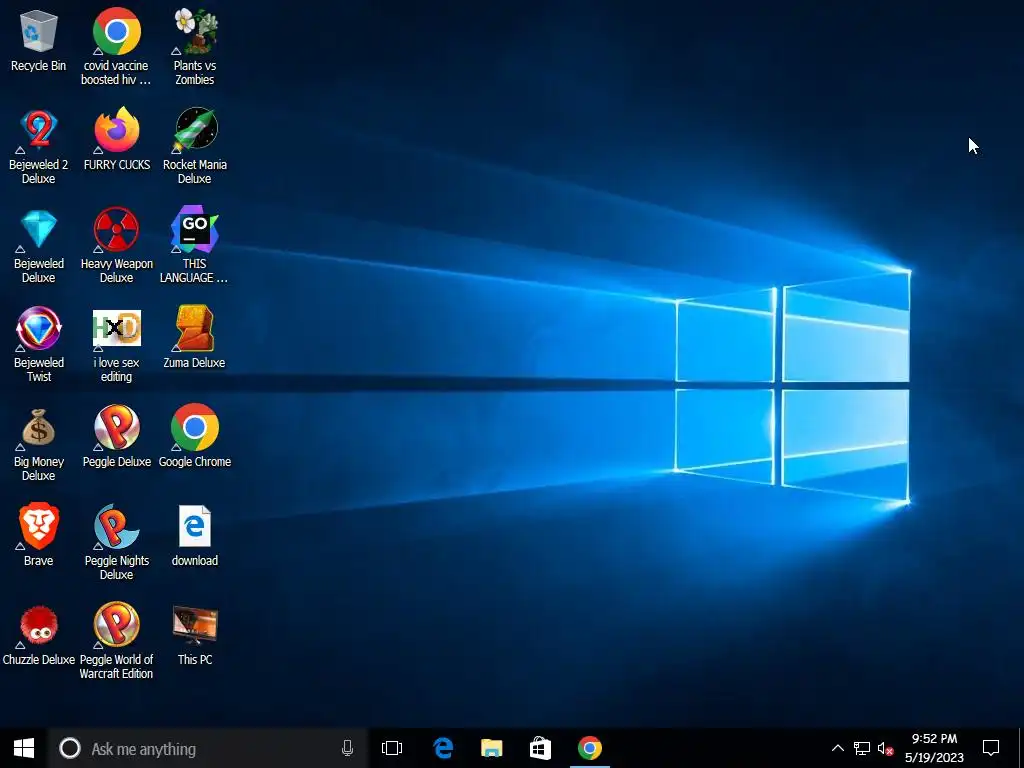Viewport: 1024px width, 768px height.
Task: Launch Microsoft Edge from the taskbar
Action: tap(443, 748)
